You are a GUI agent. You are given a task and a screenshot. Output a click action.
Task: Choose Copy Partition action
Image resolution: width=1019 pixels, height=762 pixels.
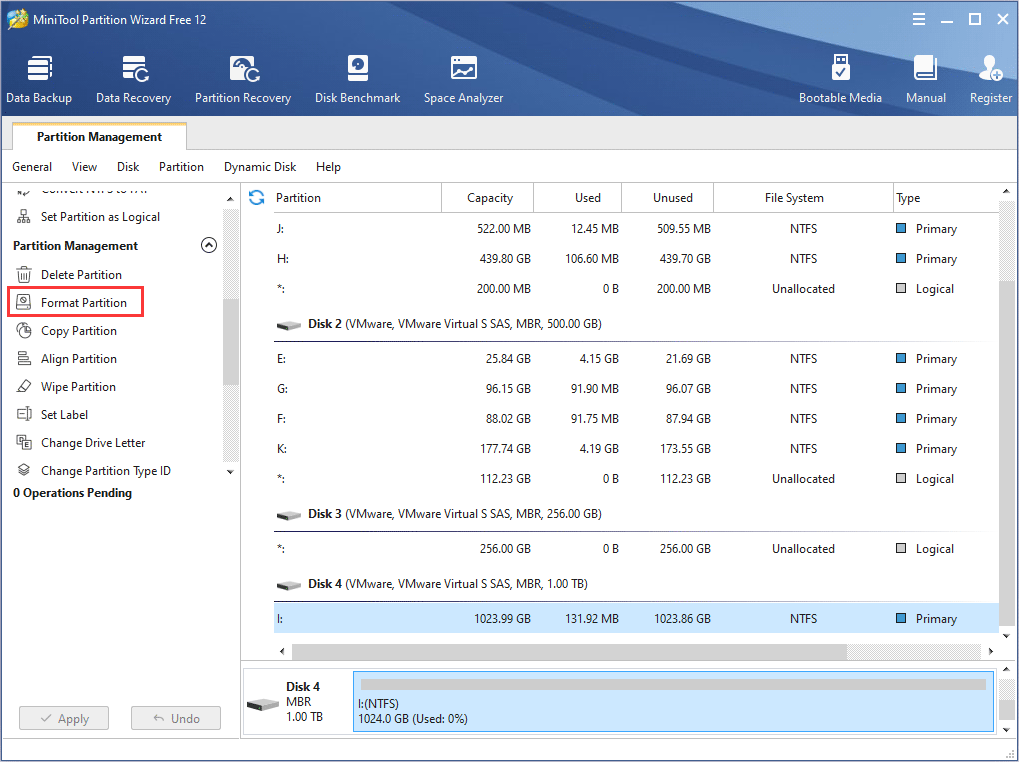(79, 331)
